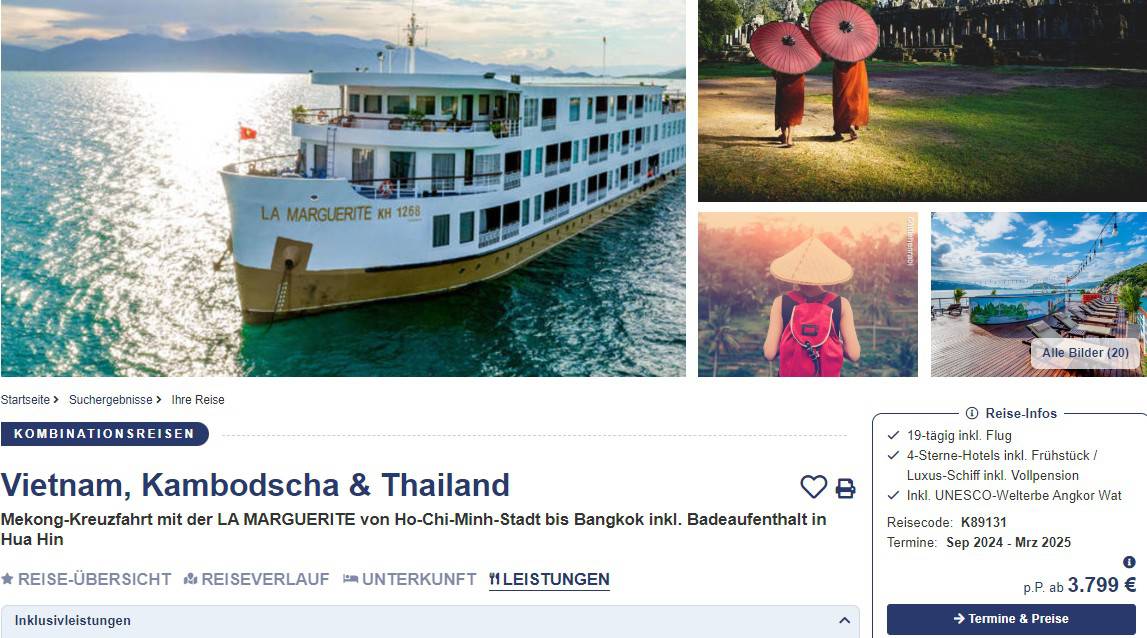Click the Termine & Preise button
Viewport: 1147px width, 638px height.
click(x=1011, y=619)
